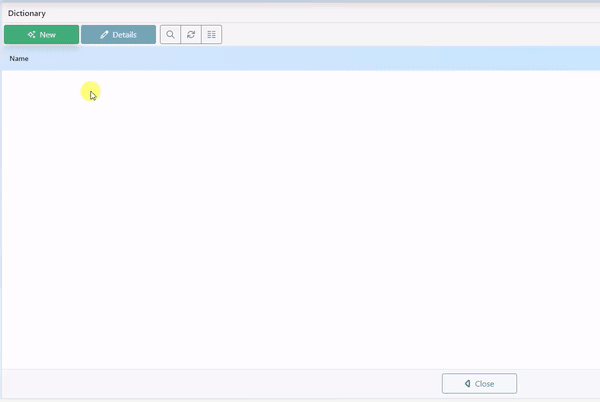Select the Close label text
Screen dimensions: 600x402
coord(485,384)
